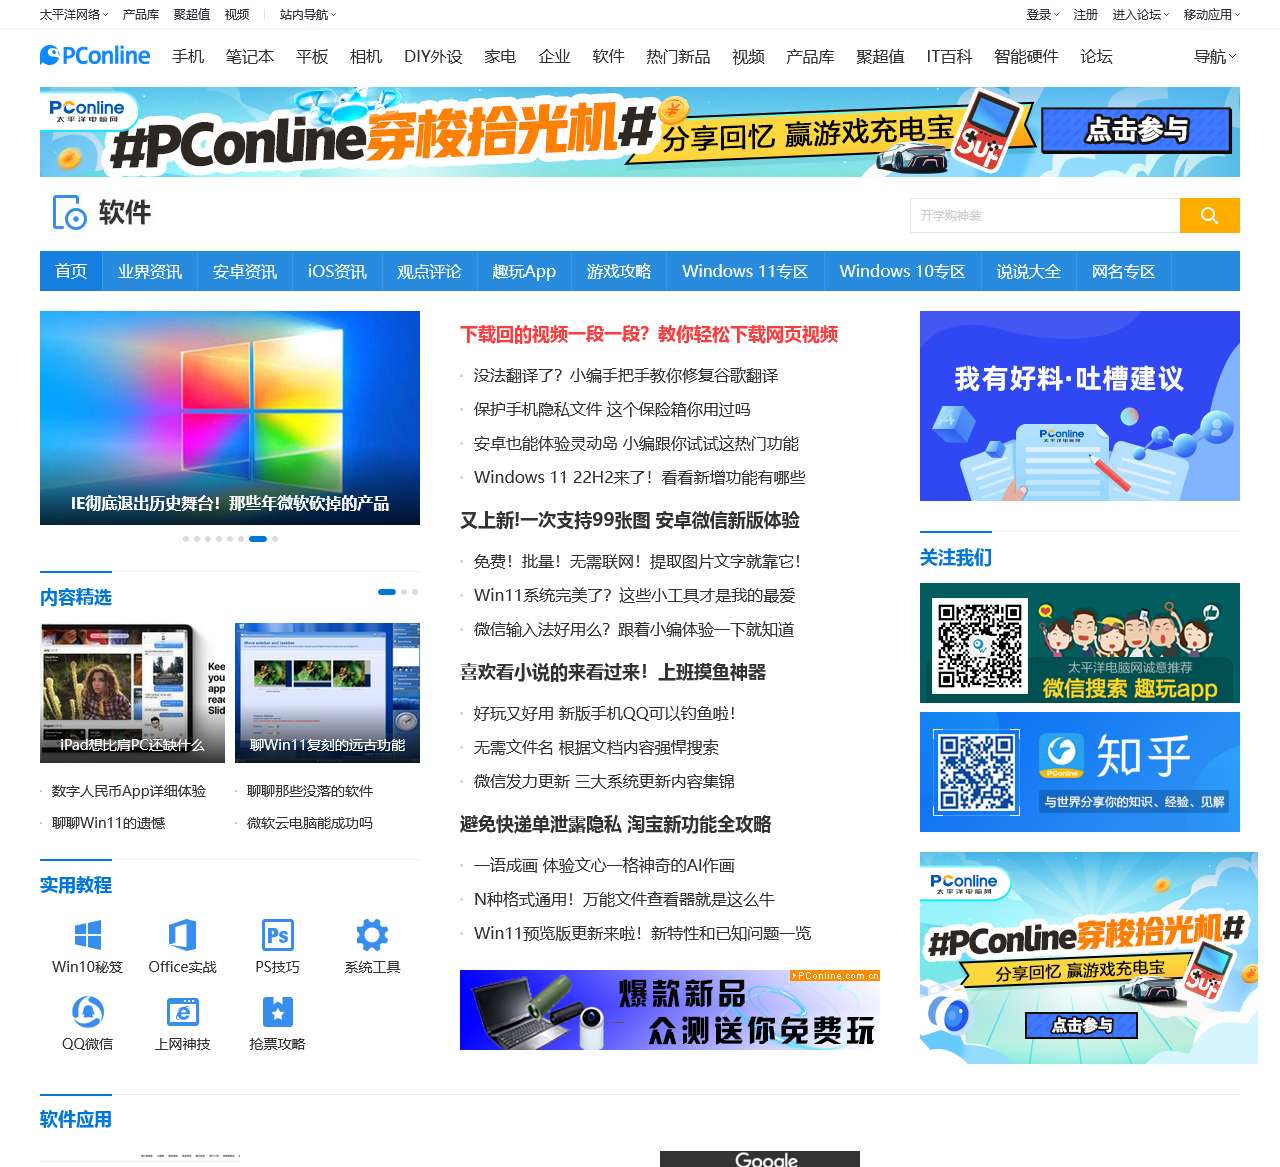
Task: Open iPad想比肩PC thumbnail
Action: (132, 692)
